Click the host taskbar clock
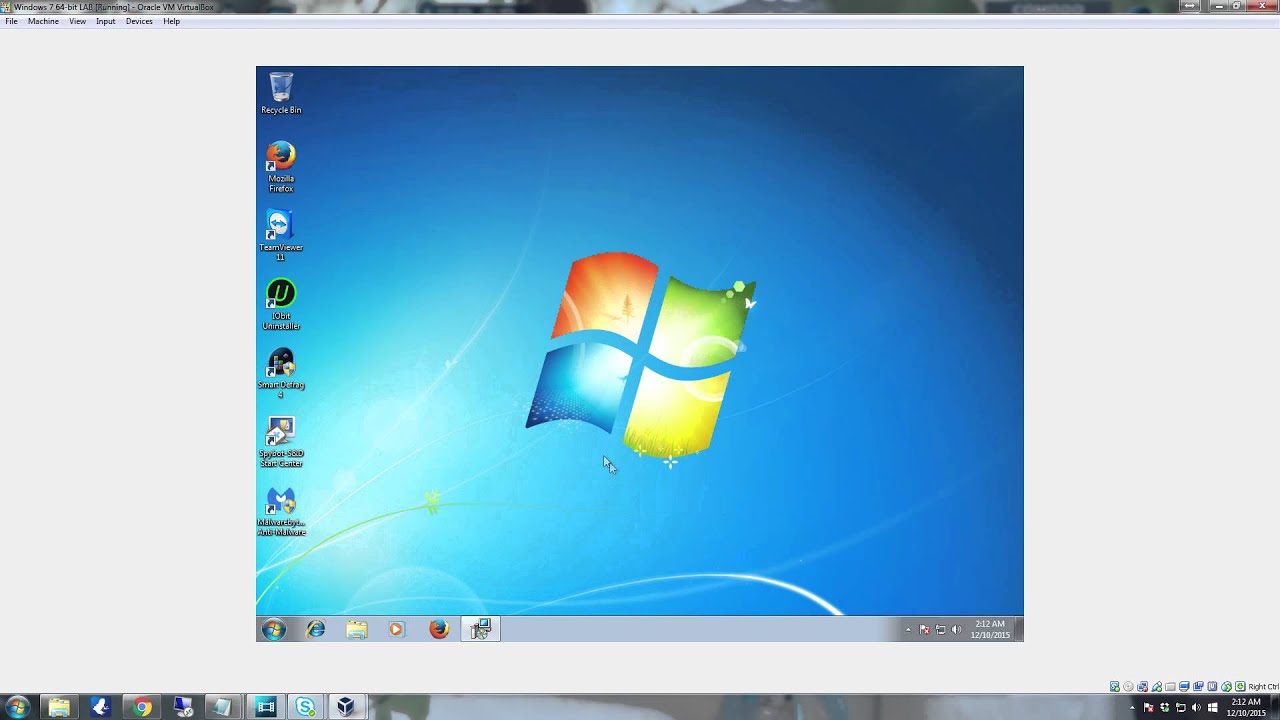1280x720 pixels. pos(1246,707)
